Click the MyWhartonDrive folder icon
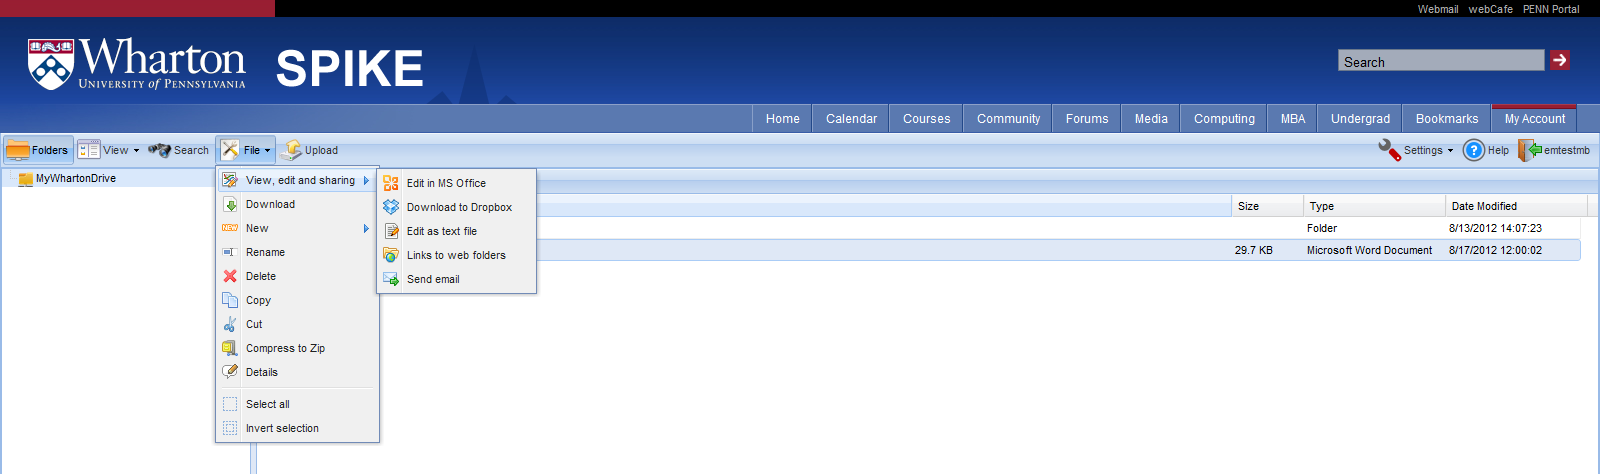 click(x=26, y=179)
